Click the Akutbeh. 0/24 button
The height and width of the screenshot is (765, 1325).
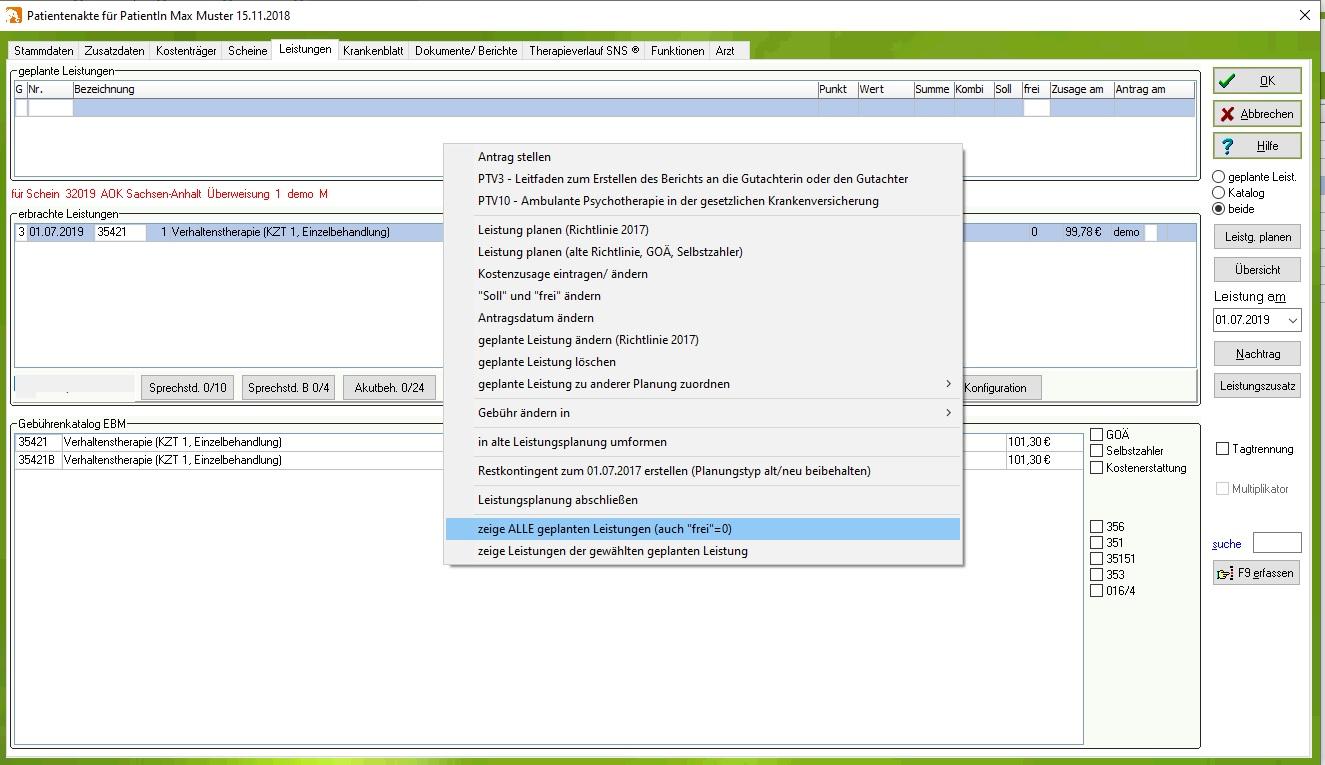[390, 388]
